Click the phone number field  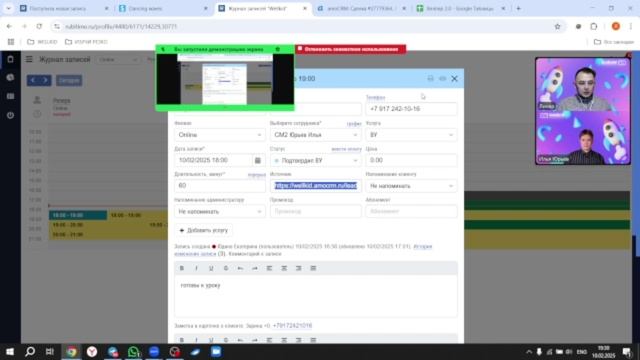tap(411, 109)
